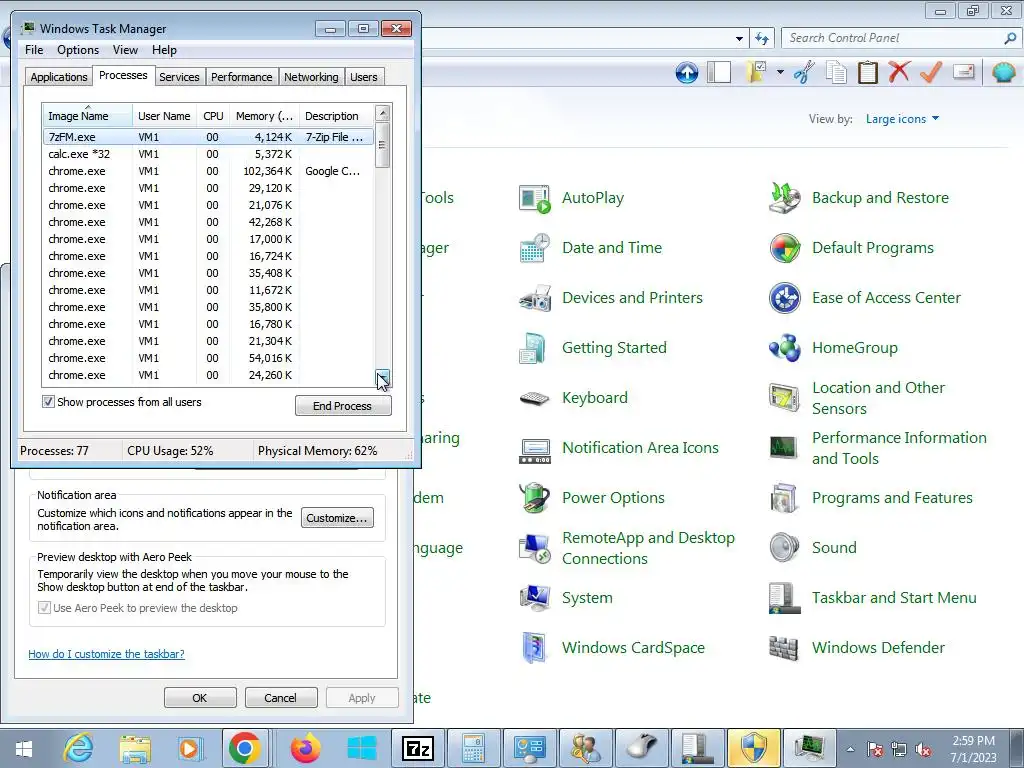Click the orange checkmark Properties icon
The height and width of the screenshot is (768, 1024).
(931, 72)
